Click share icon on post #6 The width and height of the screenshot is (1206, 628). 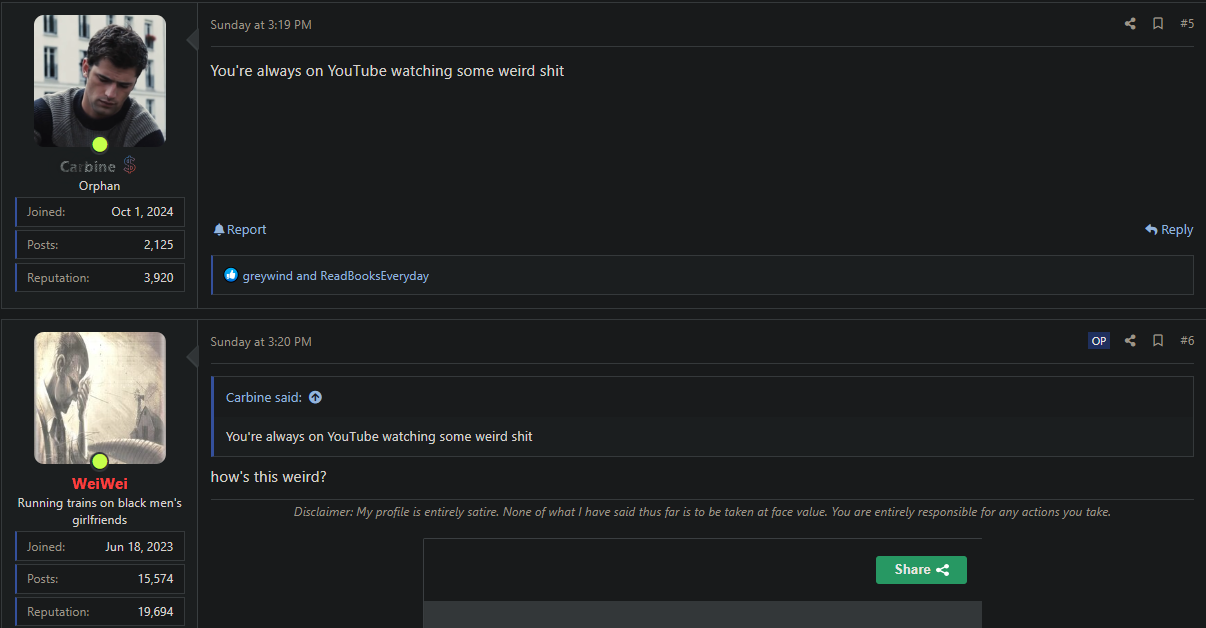tap(1130, 341)
